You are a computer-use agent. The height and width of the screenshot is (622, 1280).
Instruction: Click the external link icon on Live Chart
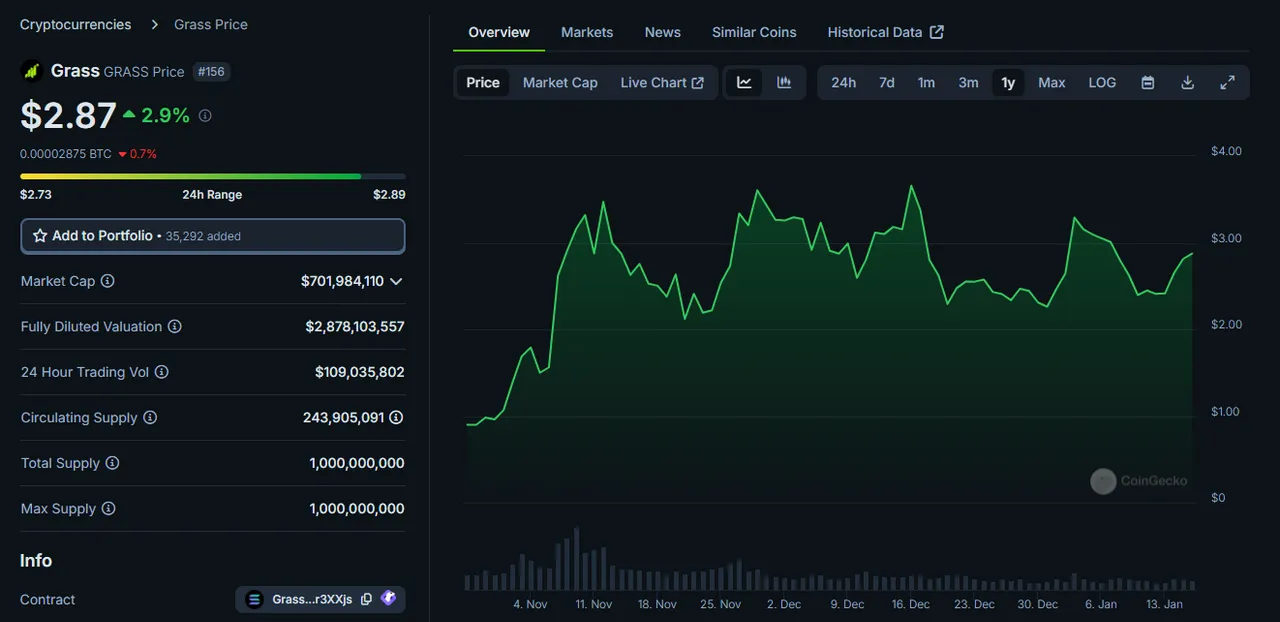point(698,83)
